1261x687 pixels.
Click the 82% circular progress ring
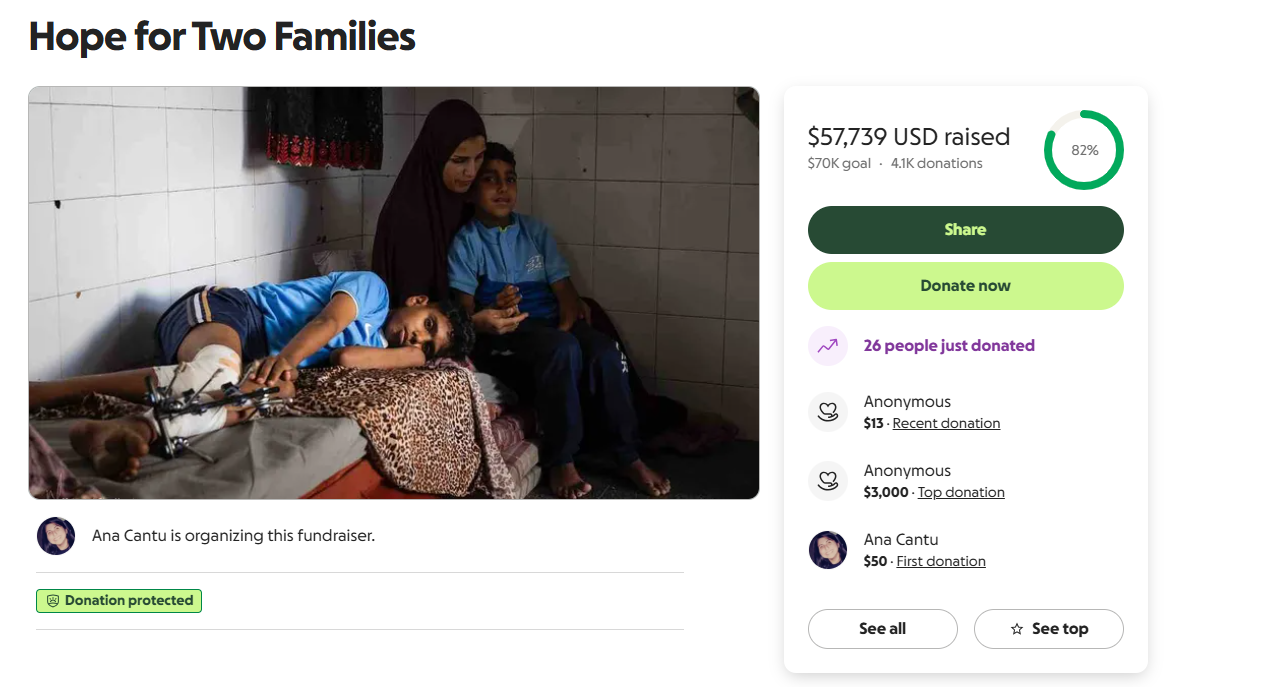click(1084, 150)
